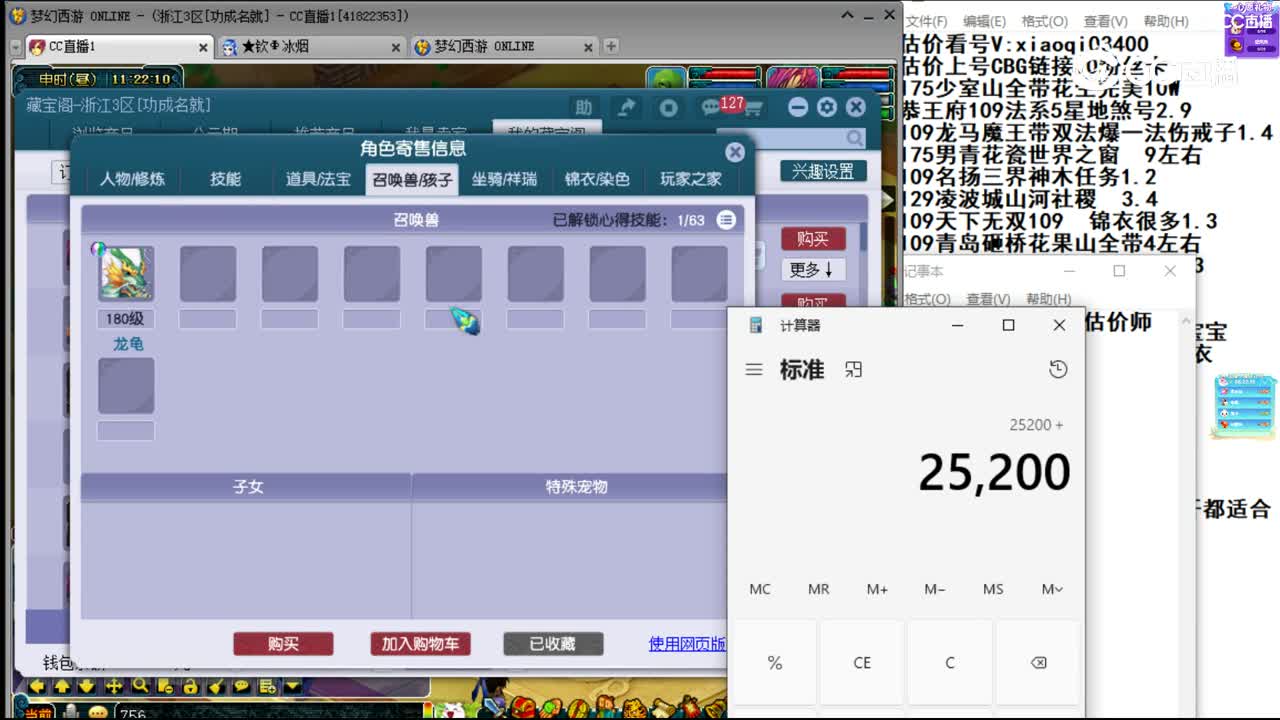
Task: Click the speech bubble chat toolbar icon
Action: (x=241, y=686)
